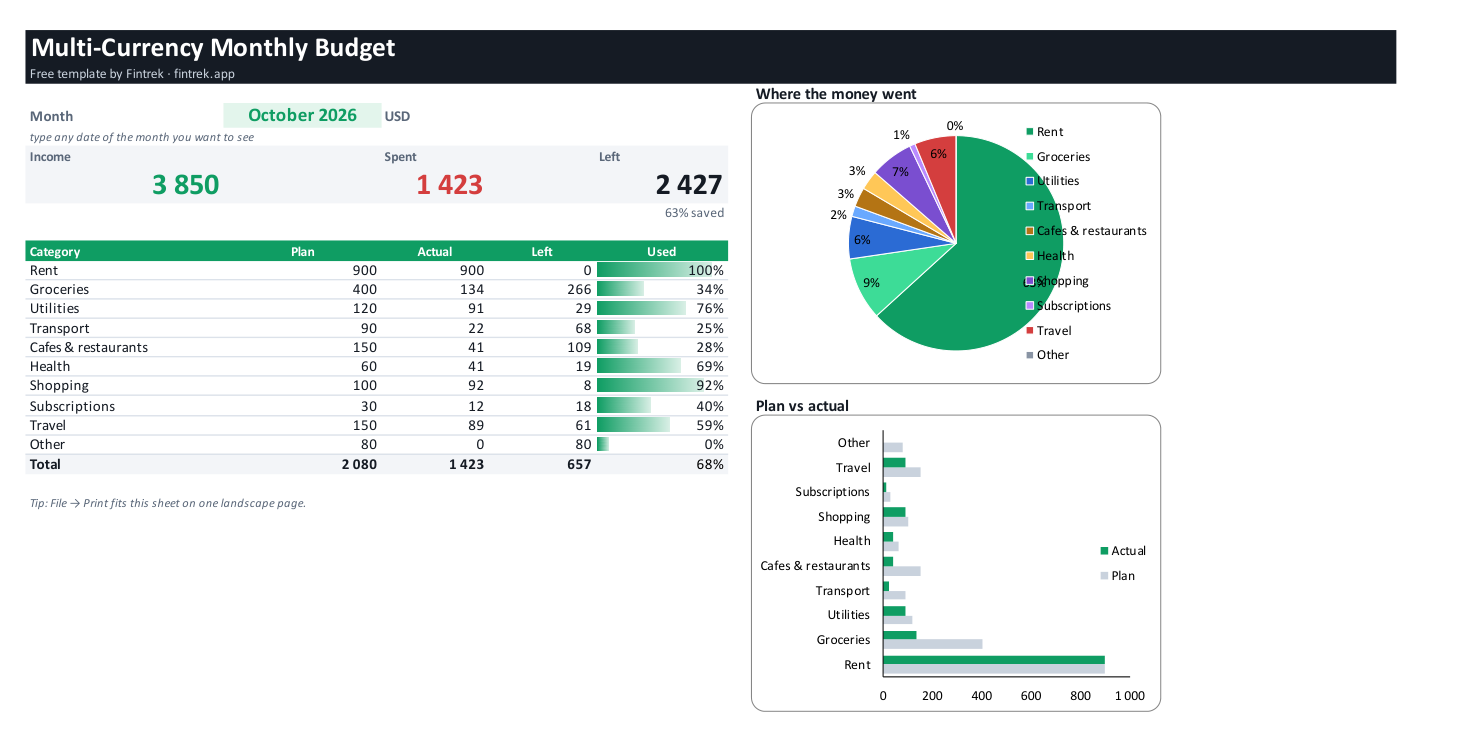Select Total left value 657
The image size is (1472, 736).
[x=579, y=464]
